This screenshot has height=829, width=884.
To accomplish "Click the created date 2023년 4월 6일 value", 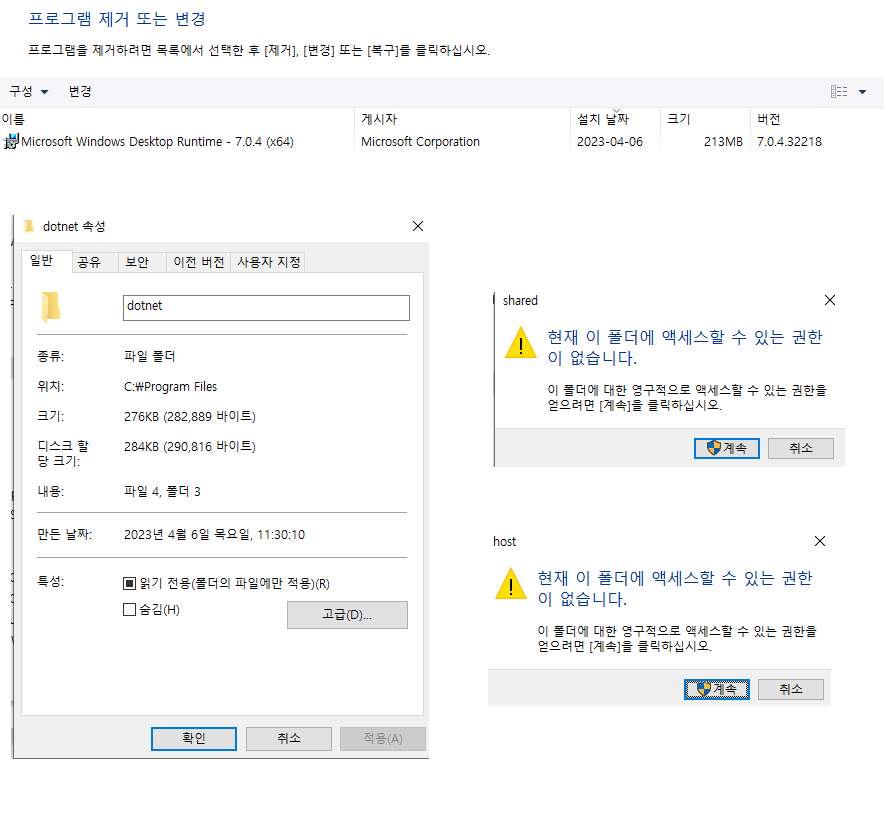I will coord(214,534).
